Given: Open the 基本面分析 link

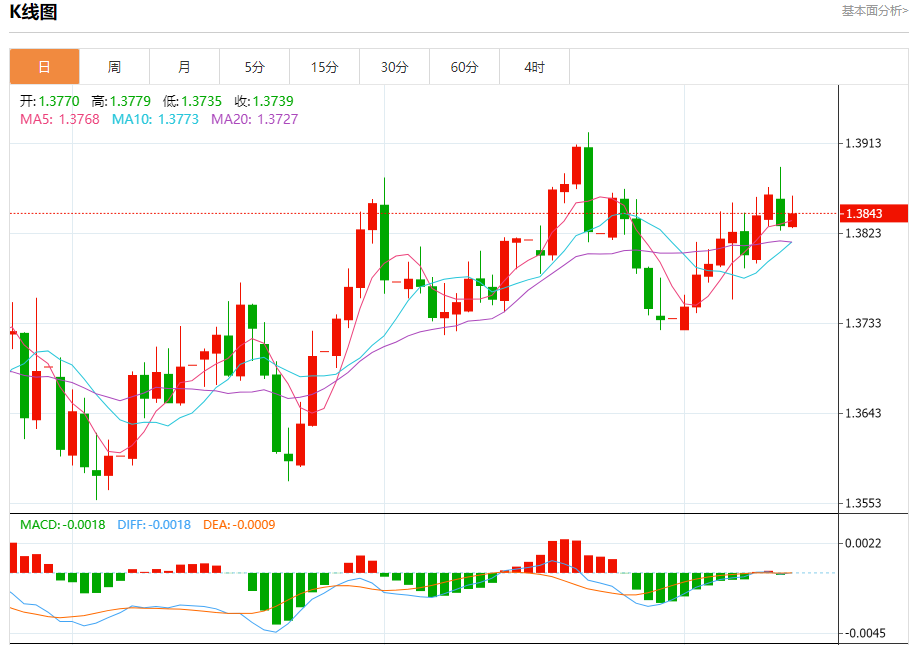Looking at the screenshot, I should [x=874, y=11].
